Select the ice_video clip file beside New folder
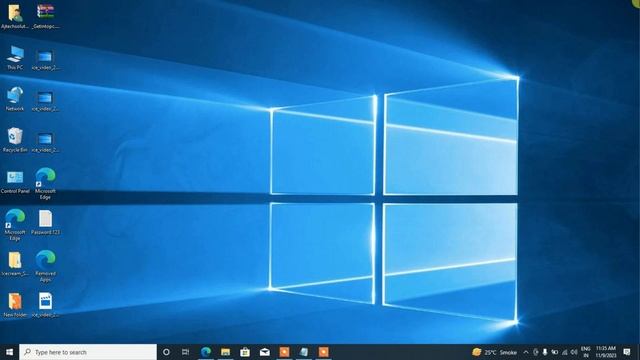 [45, 305]
